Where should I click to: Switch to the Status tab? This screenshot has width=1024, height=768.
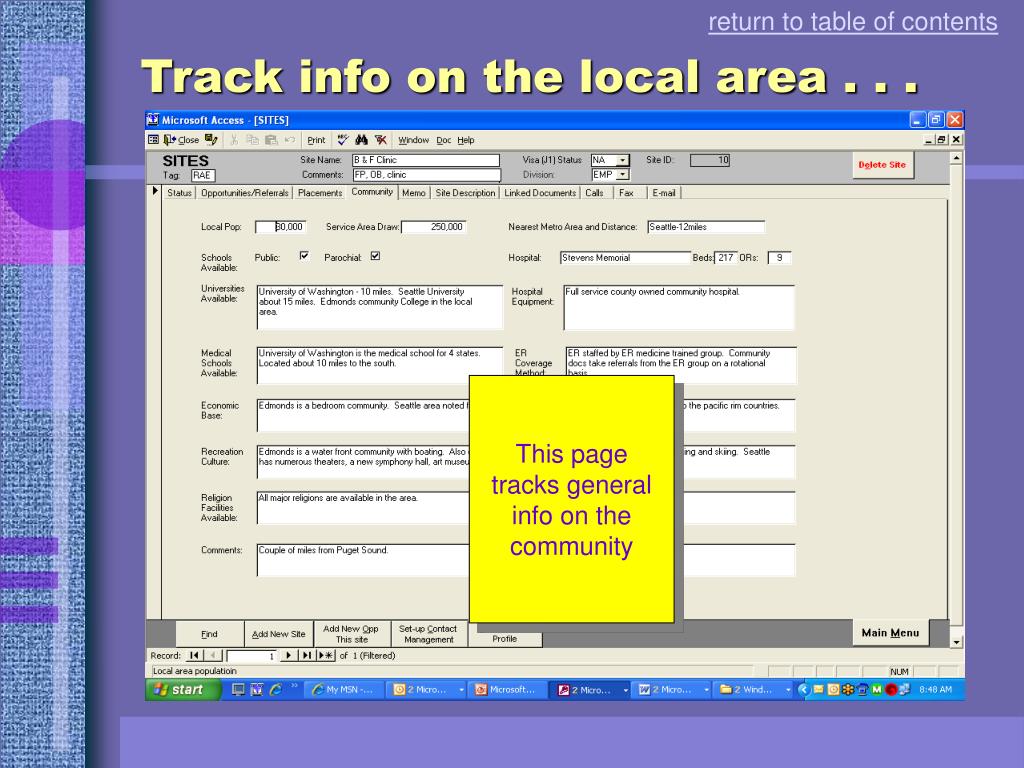click(179, 193)
